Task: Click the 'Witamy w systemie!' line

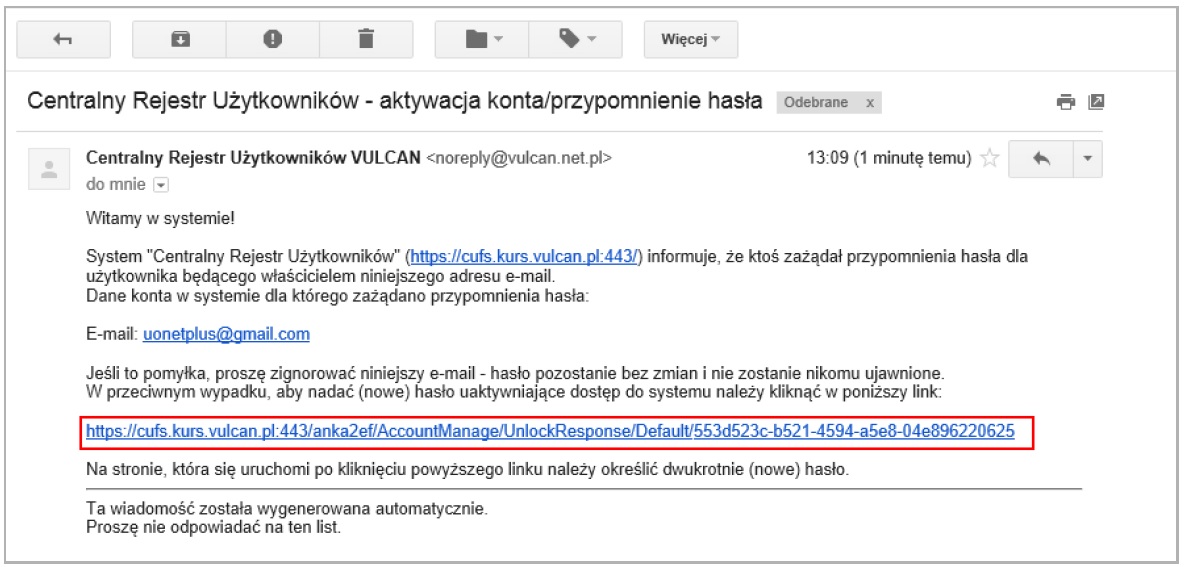Action: pyautogui.click(x=161, y=220)
